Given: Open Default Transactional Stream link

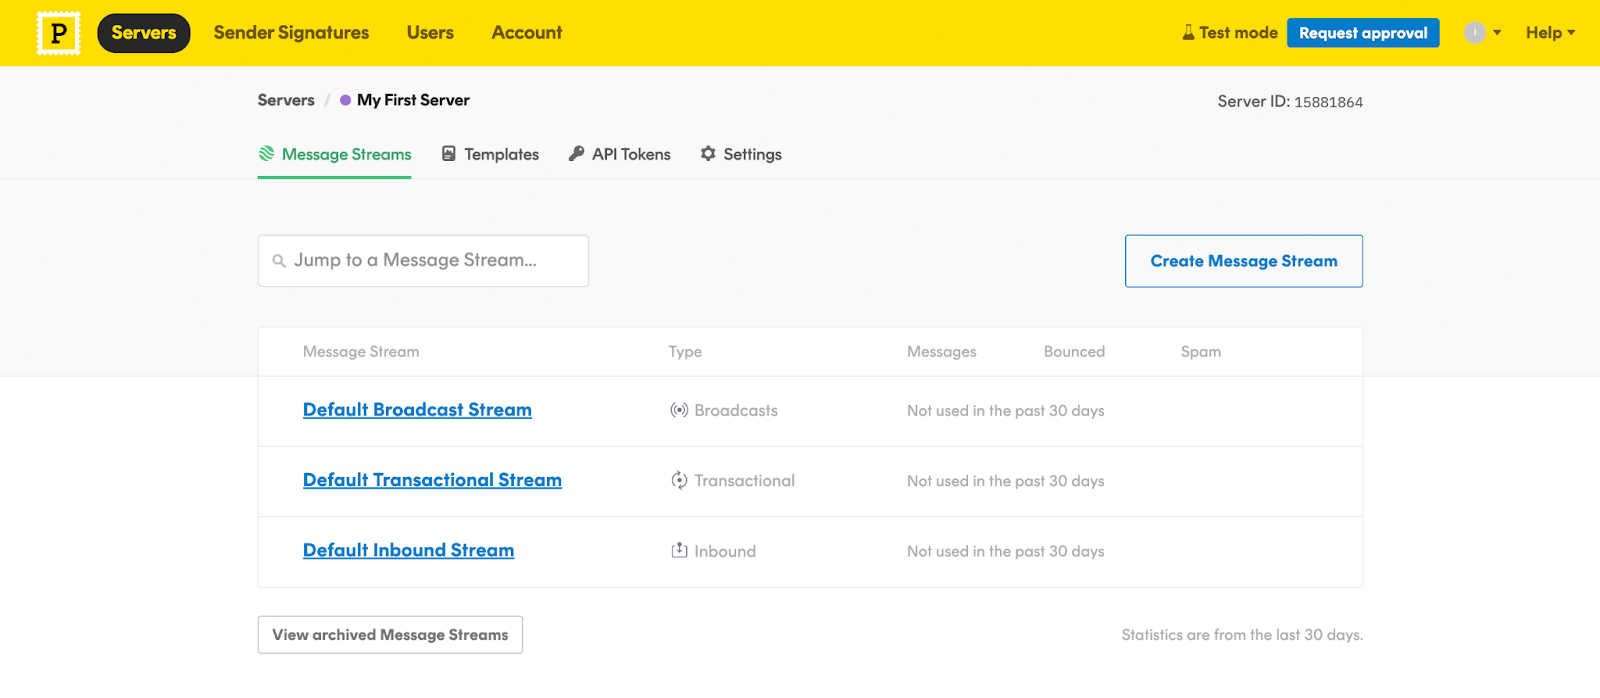Looking at the screenshot, I should [432, 481].
